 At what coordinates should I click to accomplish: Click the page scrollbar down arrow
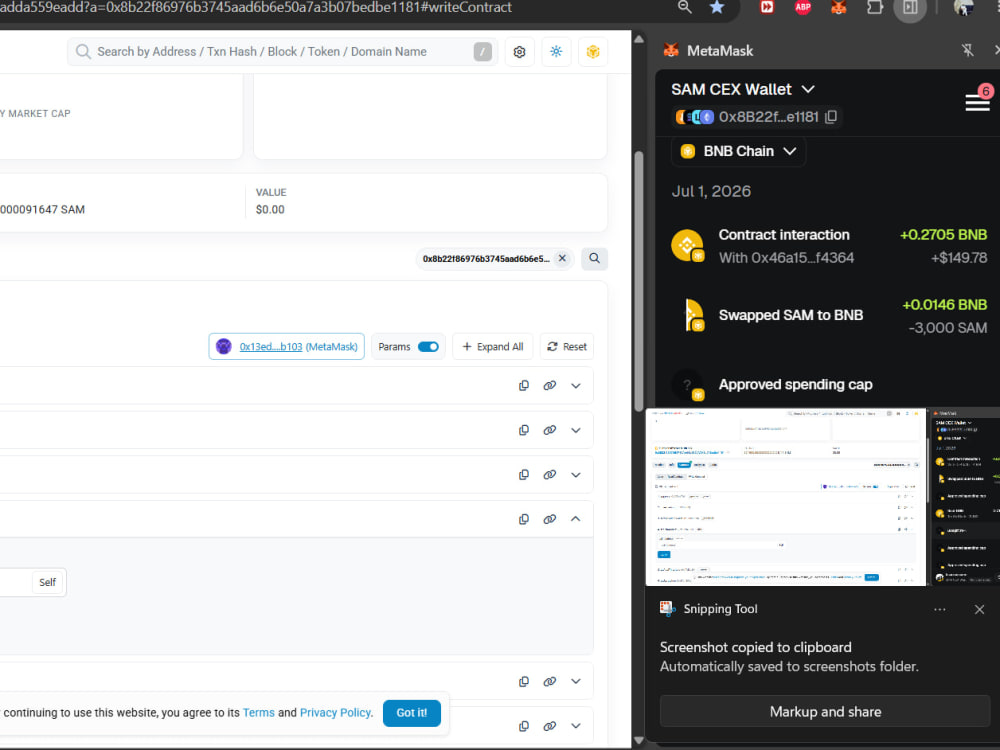(x=638, y=740)
